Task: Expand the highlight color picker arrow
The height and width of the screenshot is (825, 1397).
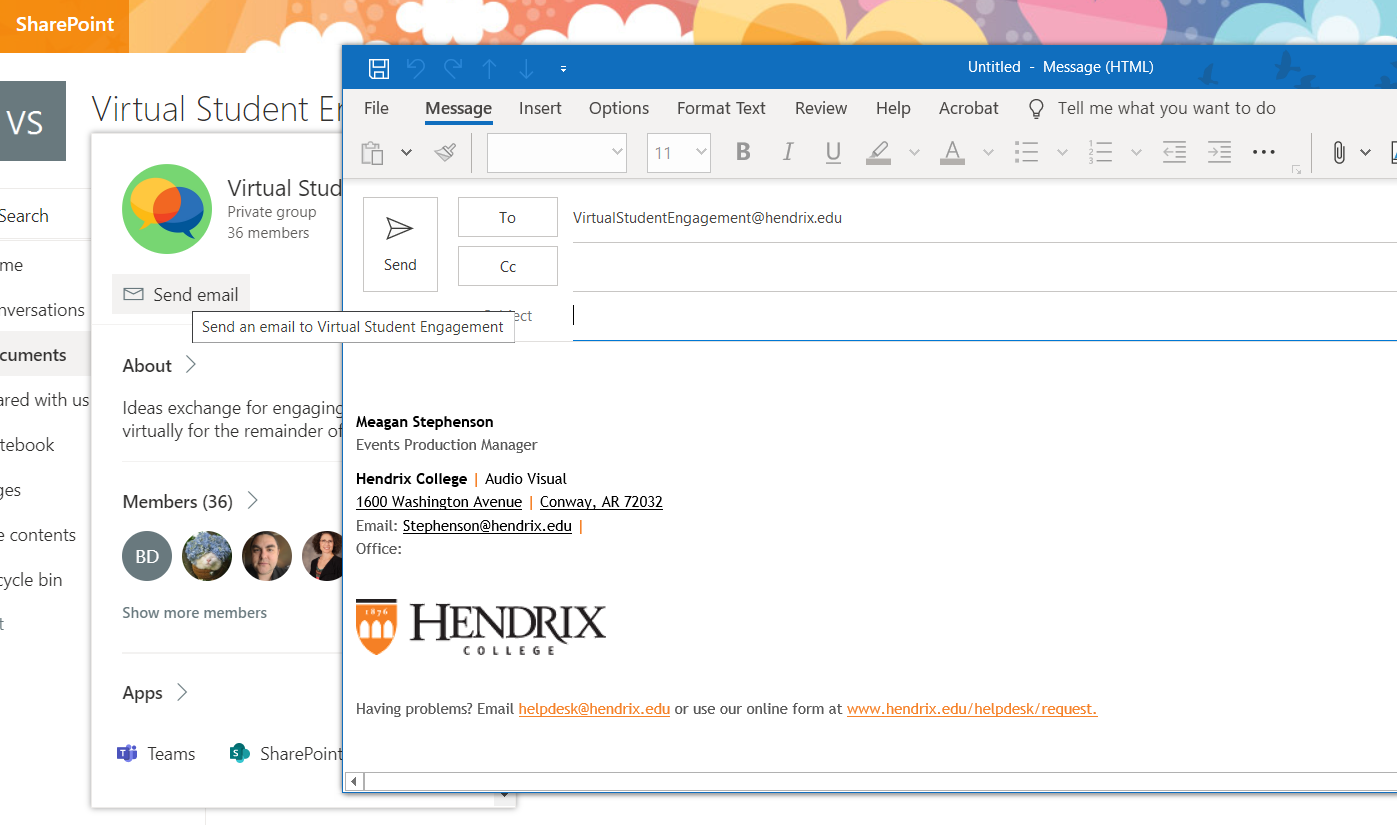Action: tap(914, 153)
